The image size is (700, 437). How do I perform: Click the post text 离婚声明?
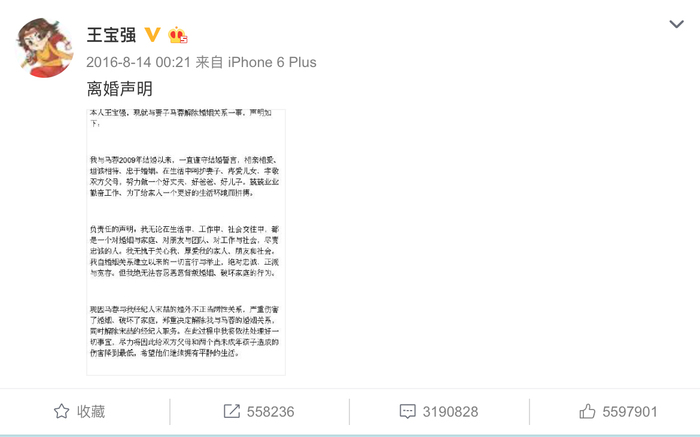coord(120,89)
